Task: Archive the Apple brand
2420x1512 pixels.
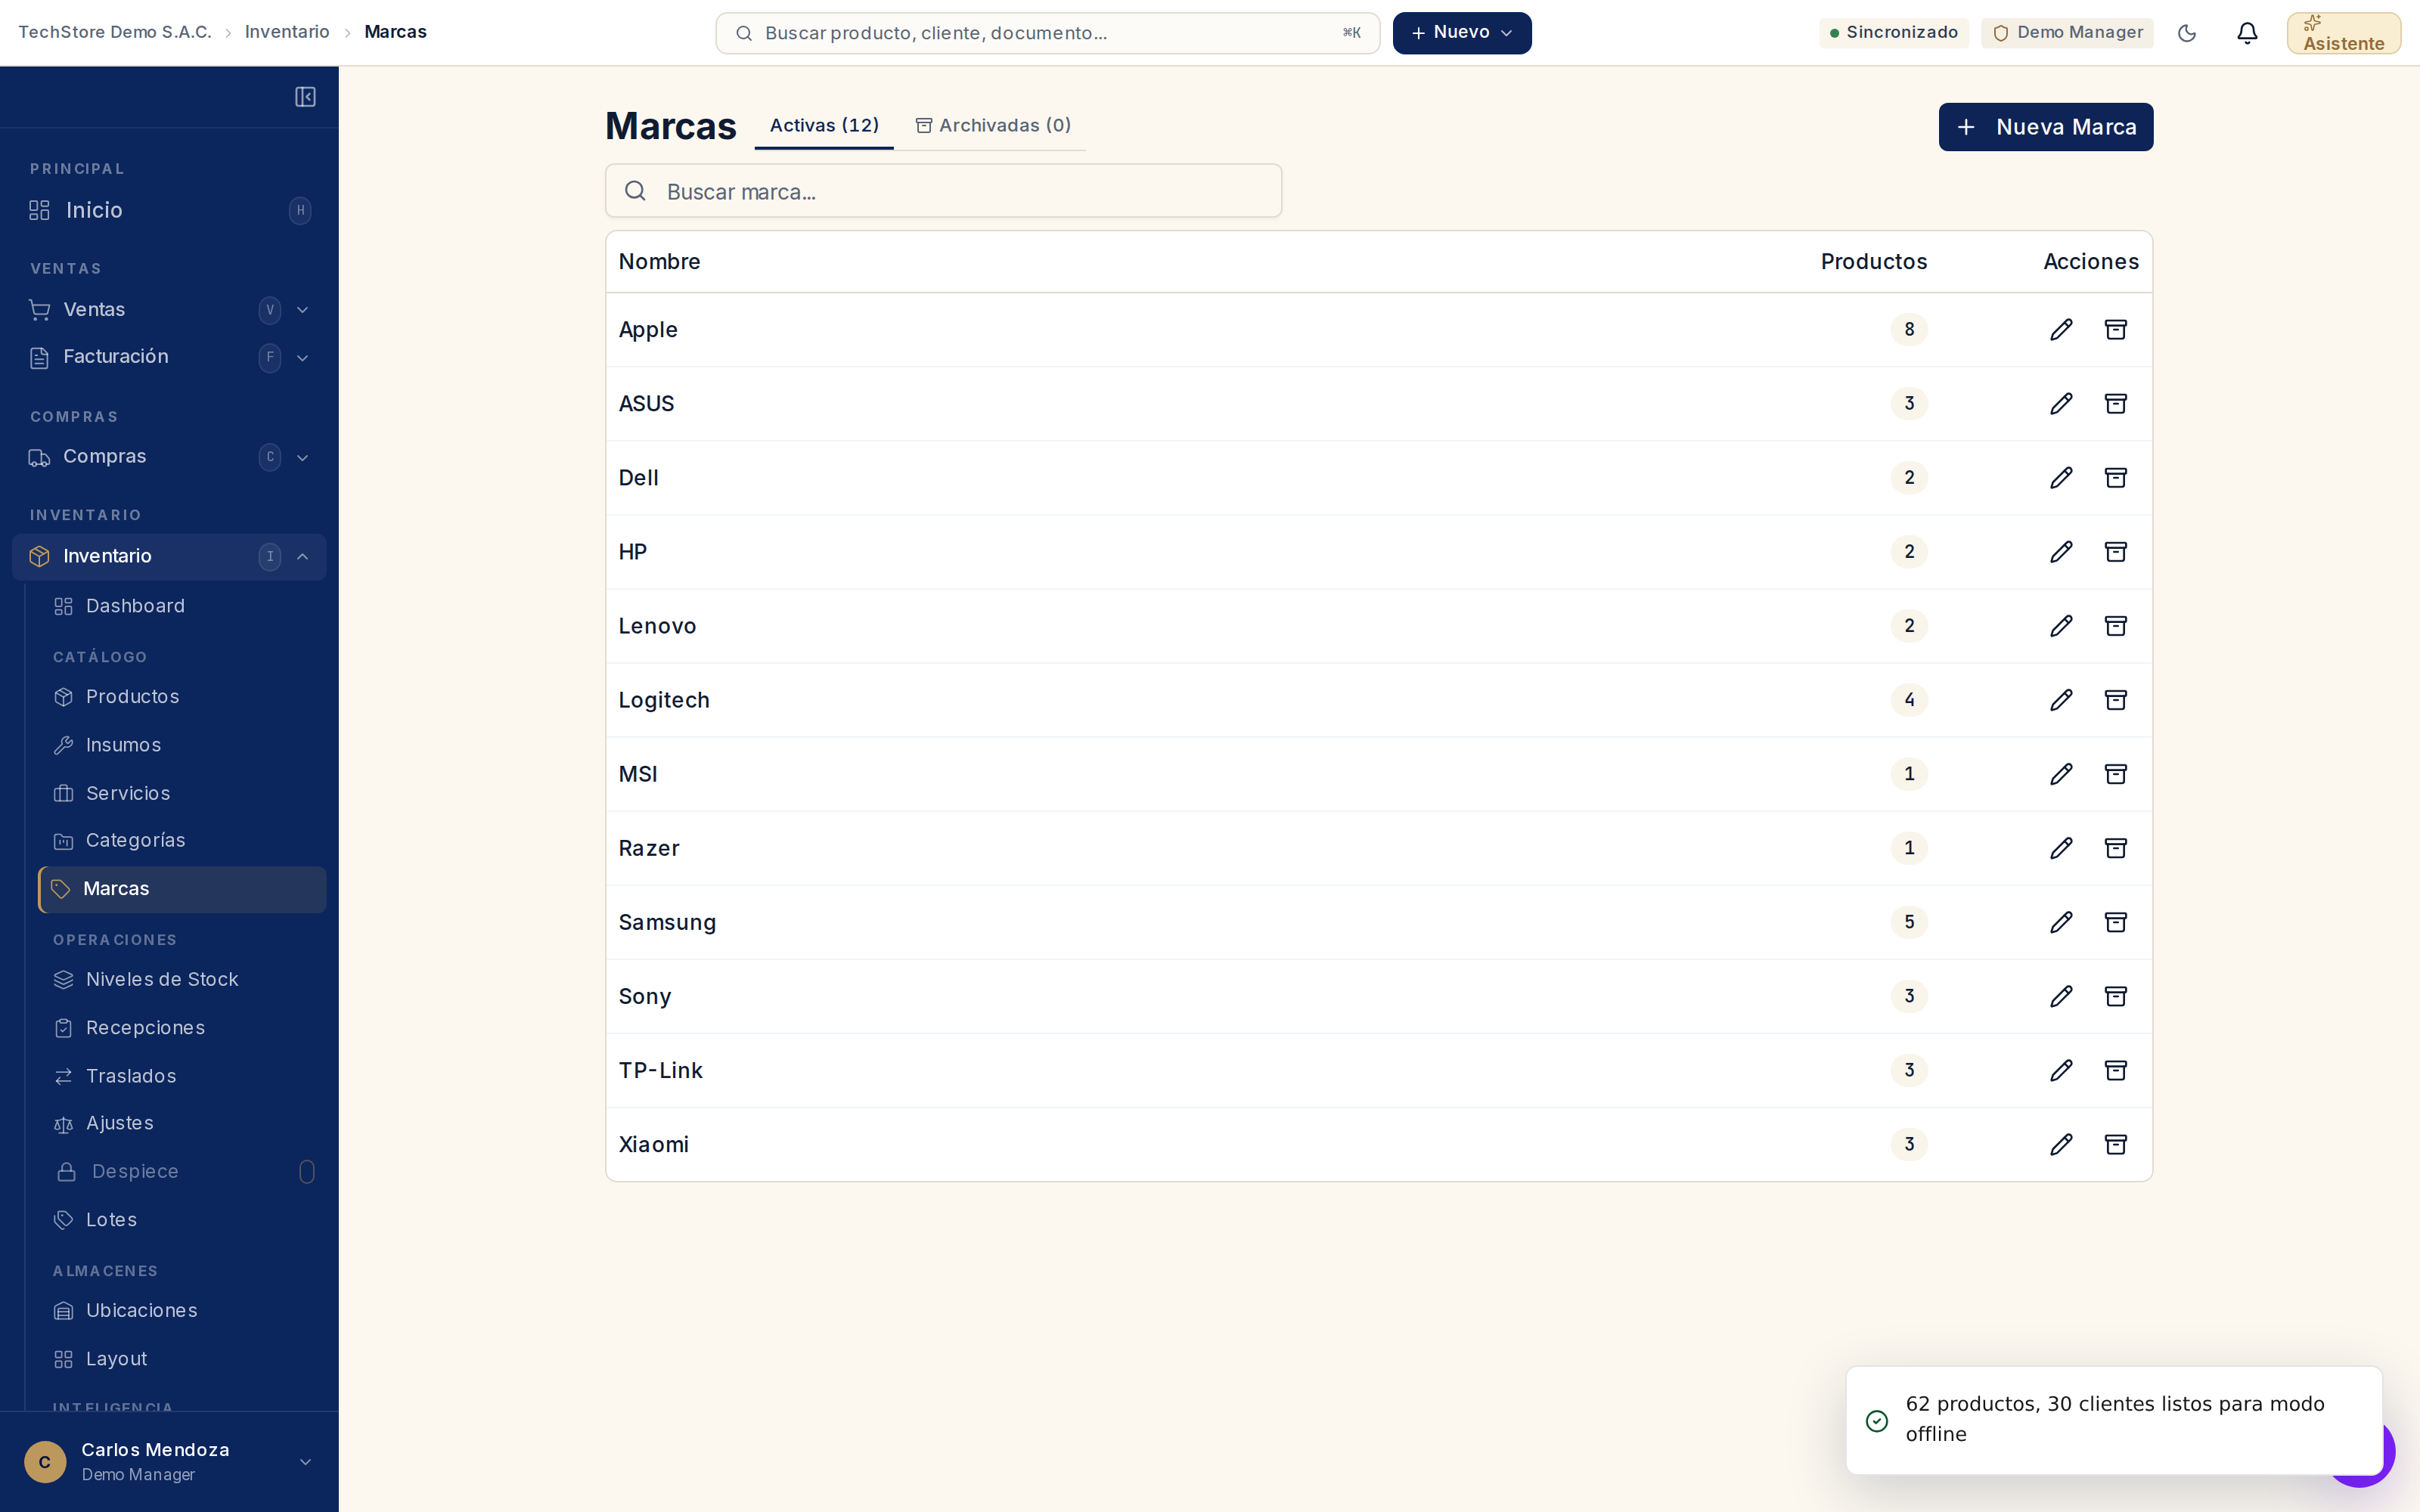Action: pos(2115,330)
